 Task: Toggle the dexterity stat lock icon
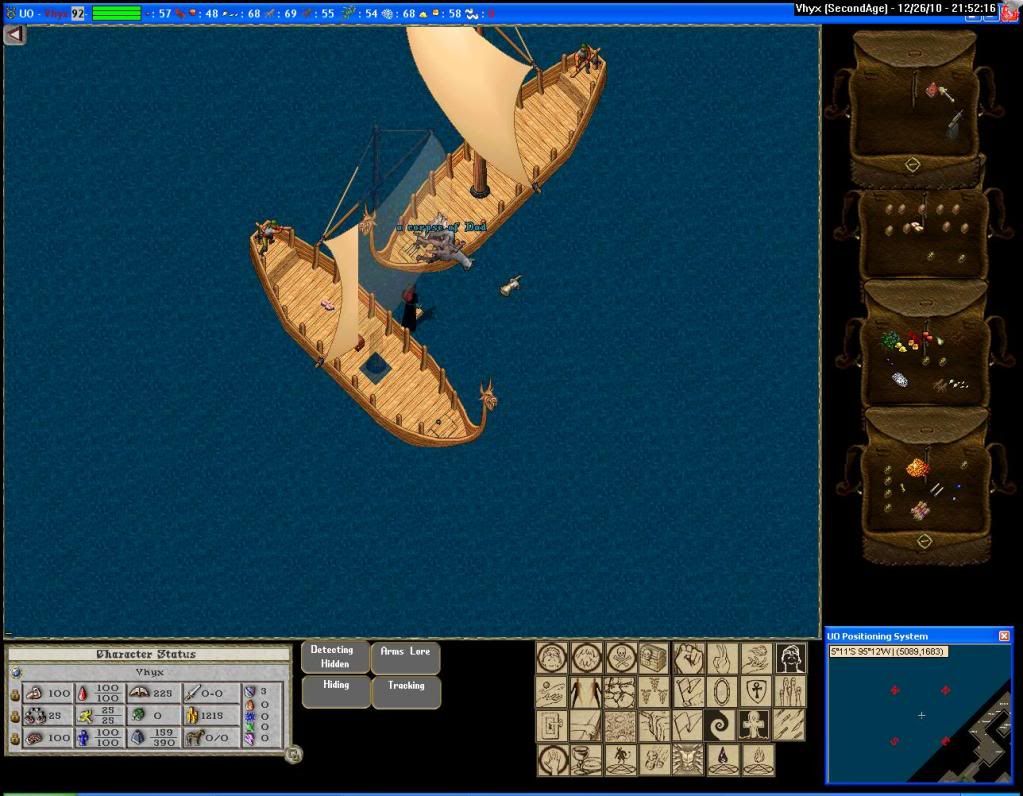[15, 717]
